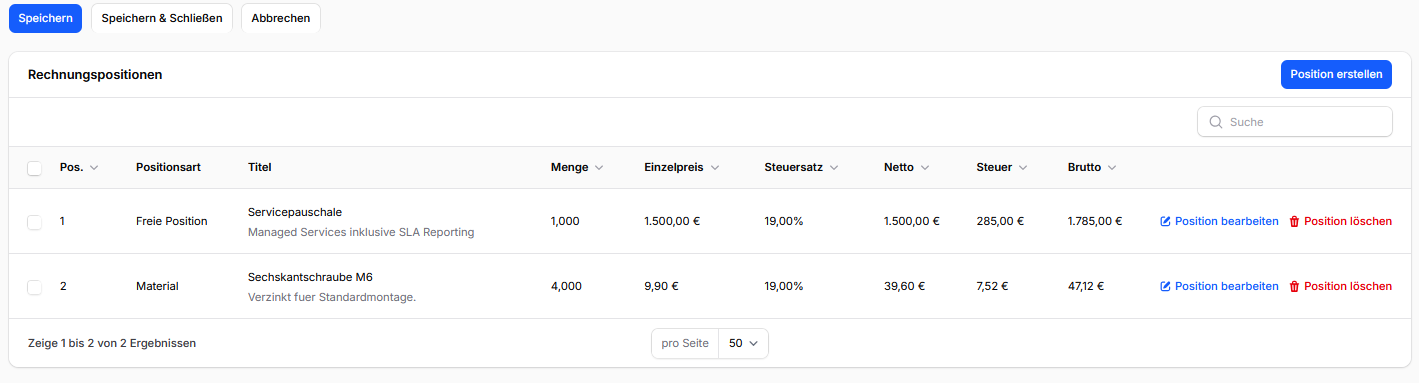
Task: Check the box for row Servicepauschale
Action: [x=35, y=222]
